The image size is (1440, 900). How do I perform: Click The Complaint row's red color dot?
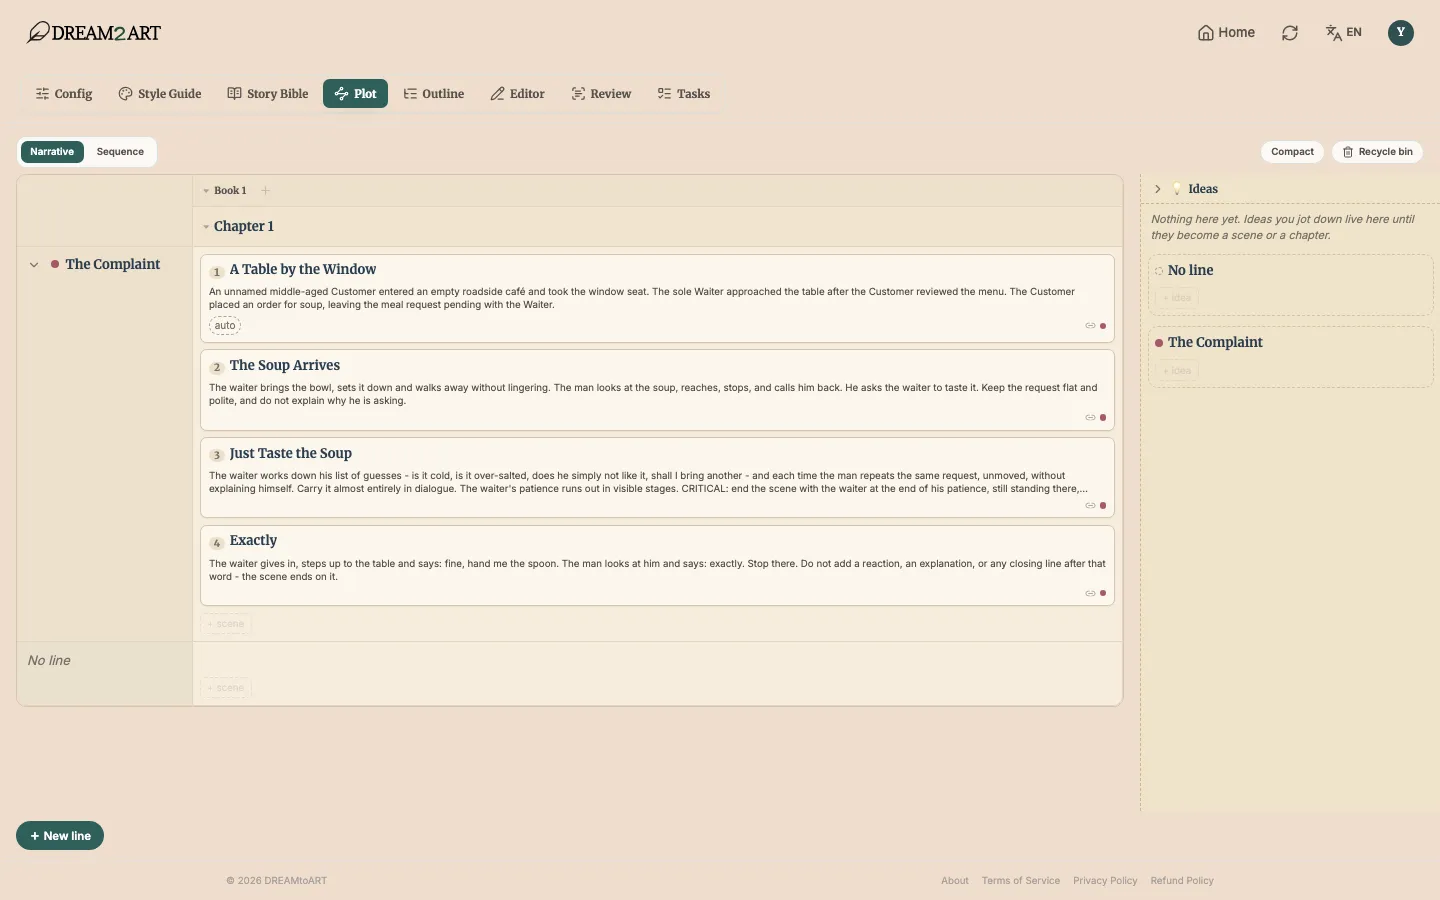coord(55,265)
